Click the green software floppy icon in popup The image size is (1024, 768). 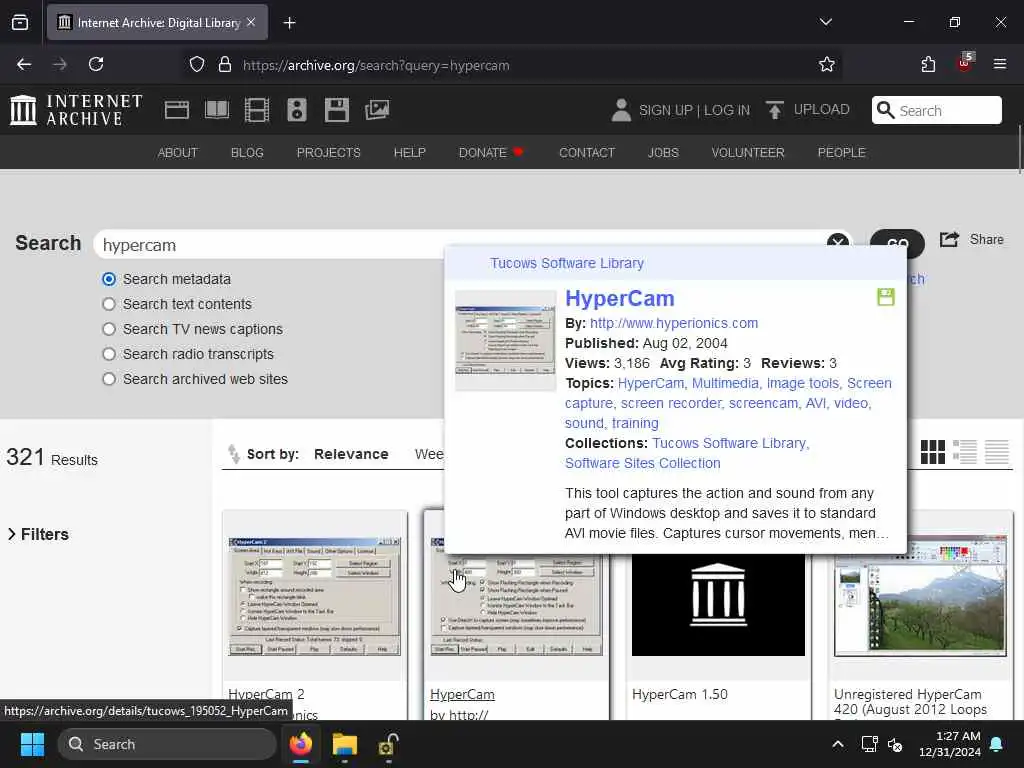pyautogui.click(x=886, y=297)
